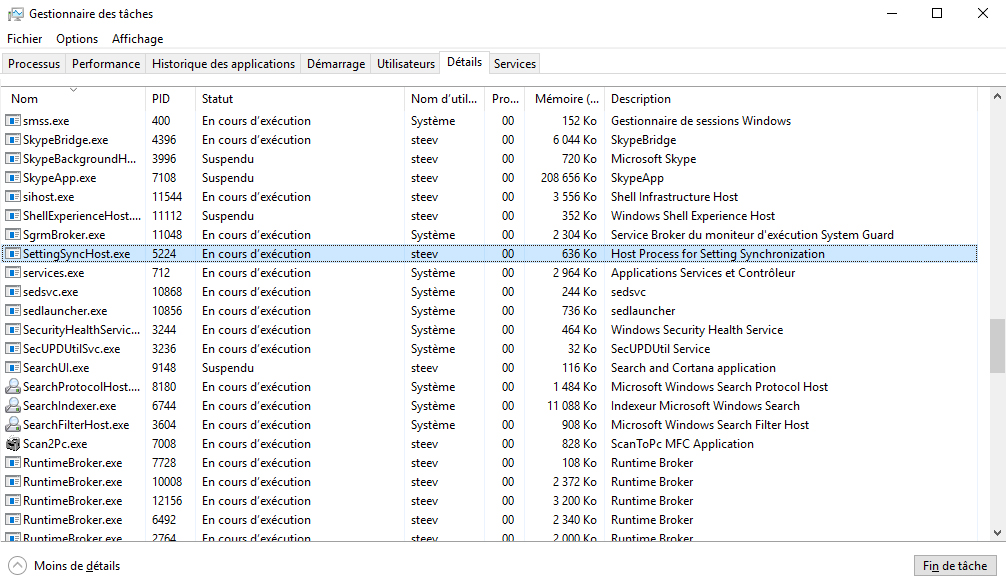Switch to the Services tab
Screen dimensions: 1006x587
click(x=515, y=64)
